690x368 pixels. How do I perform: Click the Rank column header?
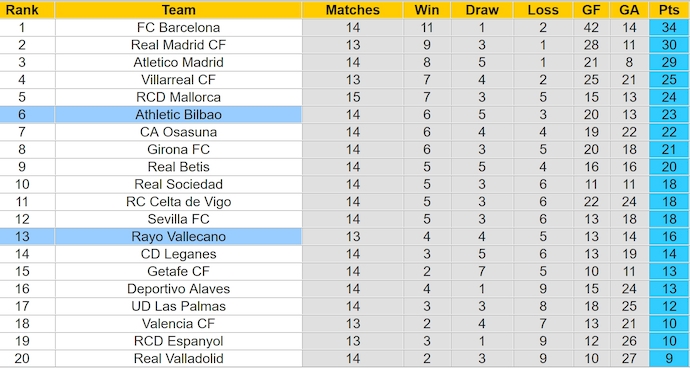coord(22,10)
